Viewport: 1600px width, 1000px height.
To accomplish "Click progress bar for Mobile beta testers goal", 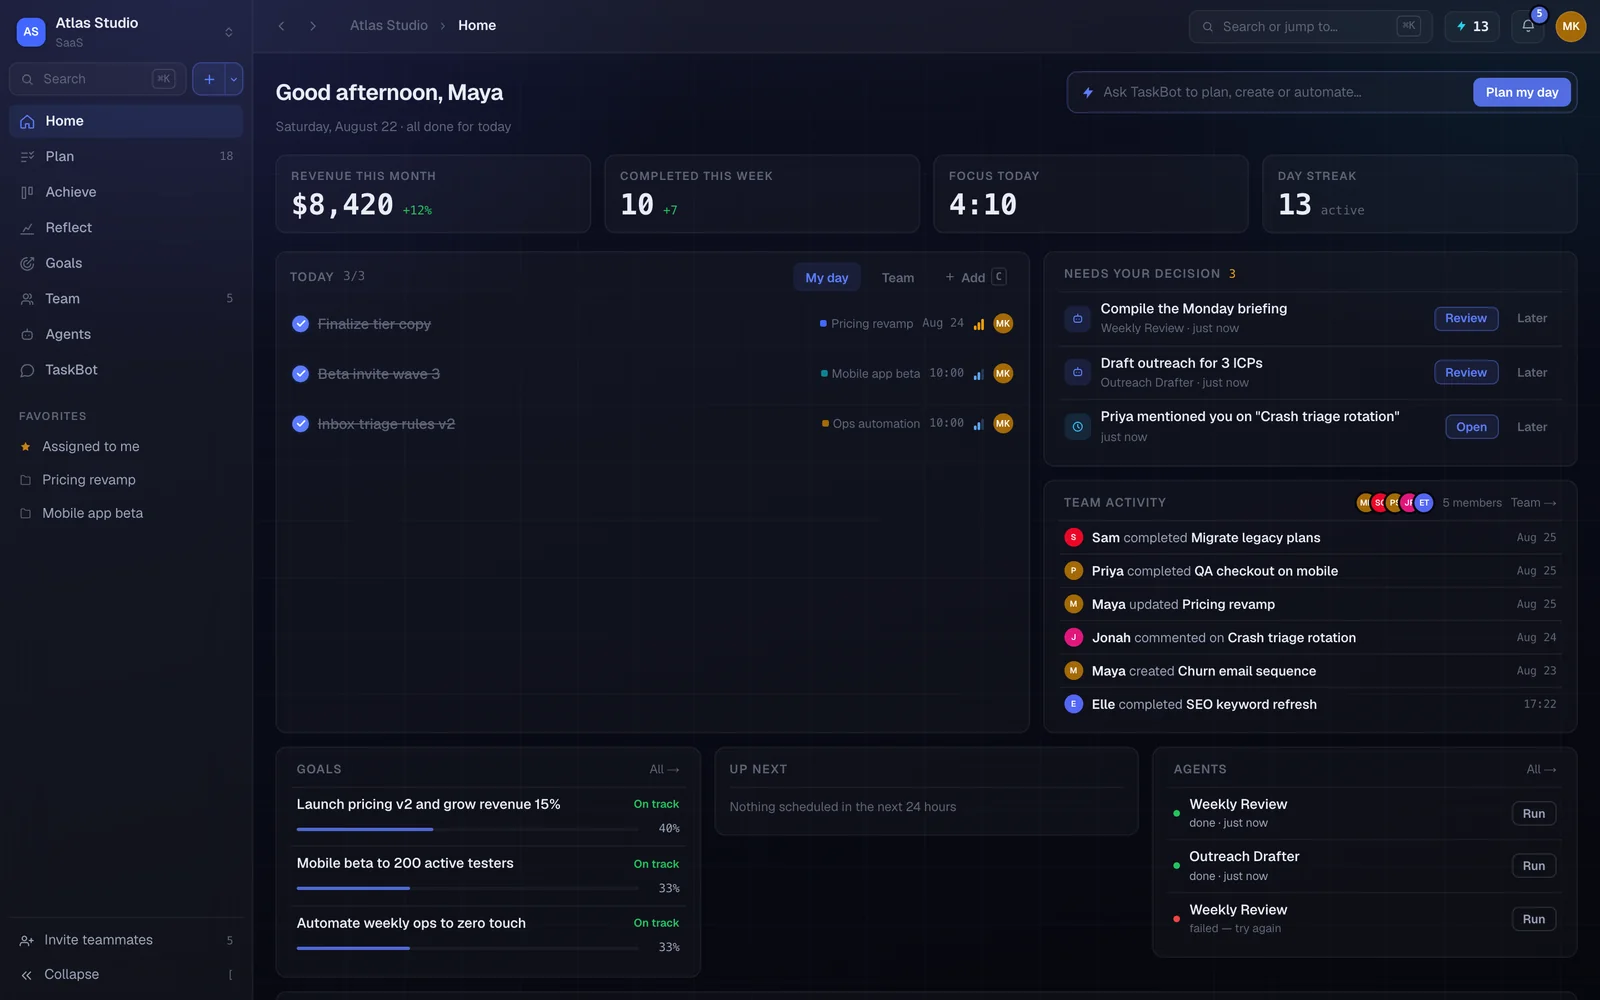I will pos(468,888).
